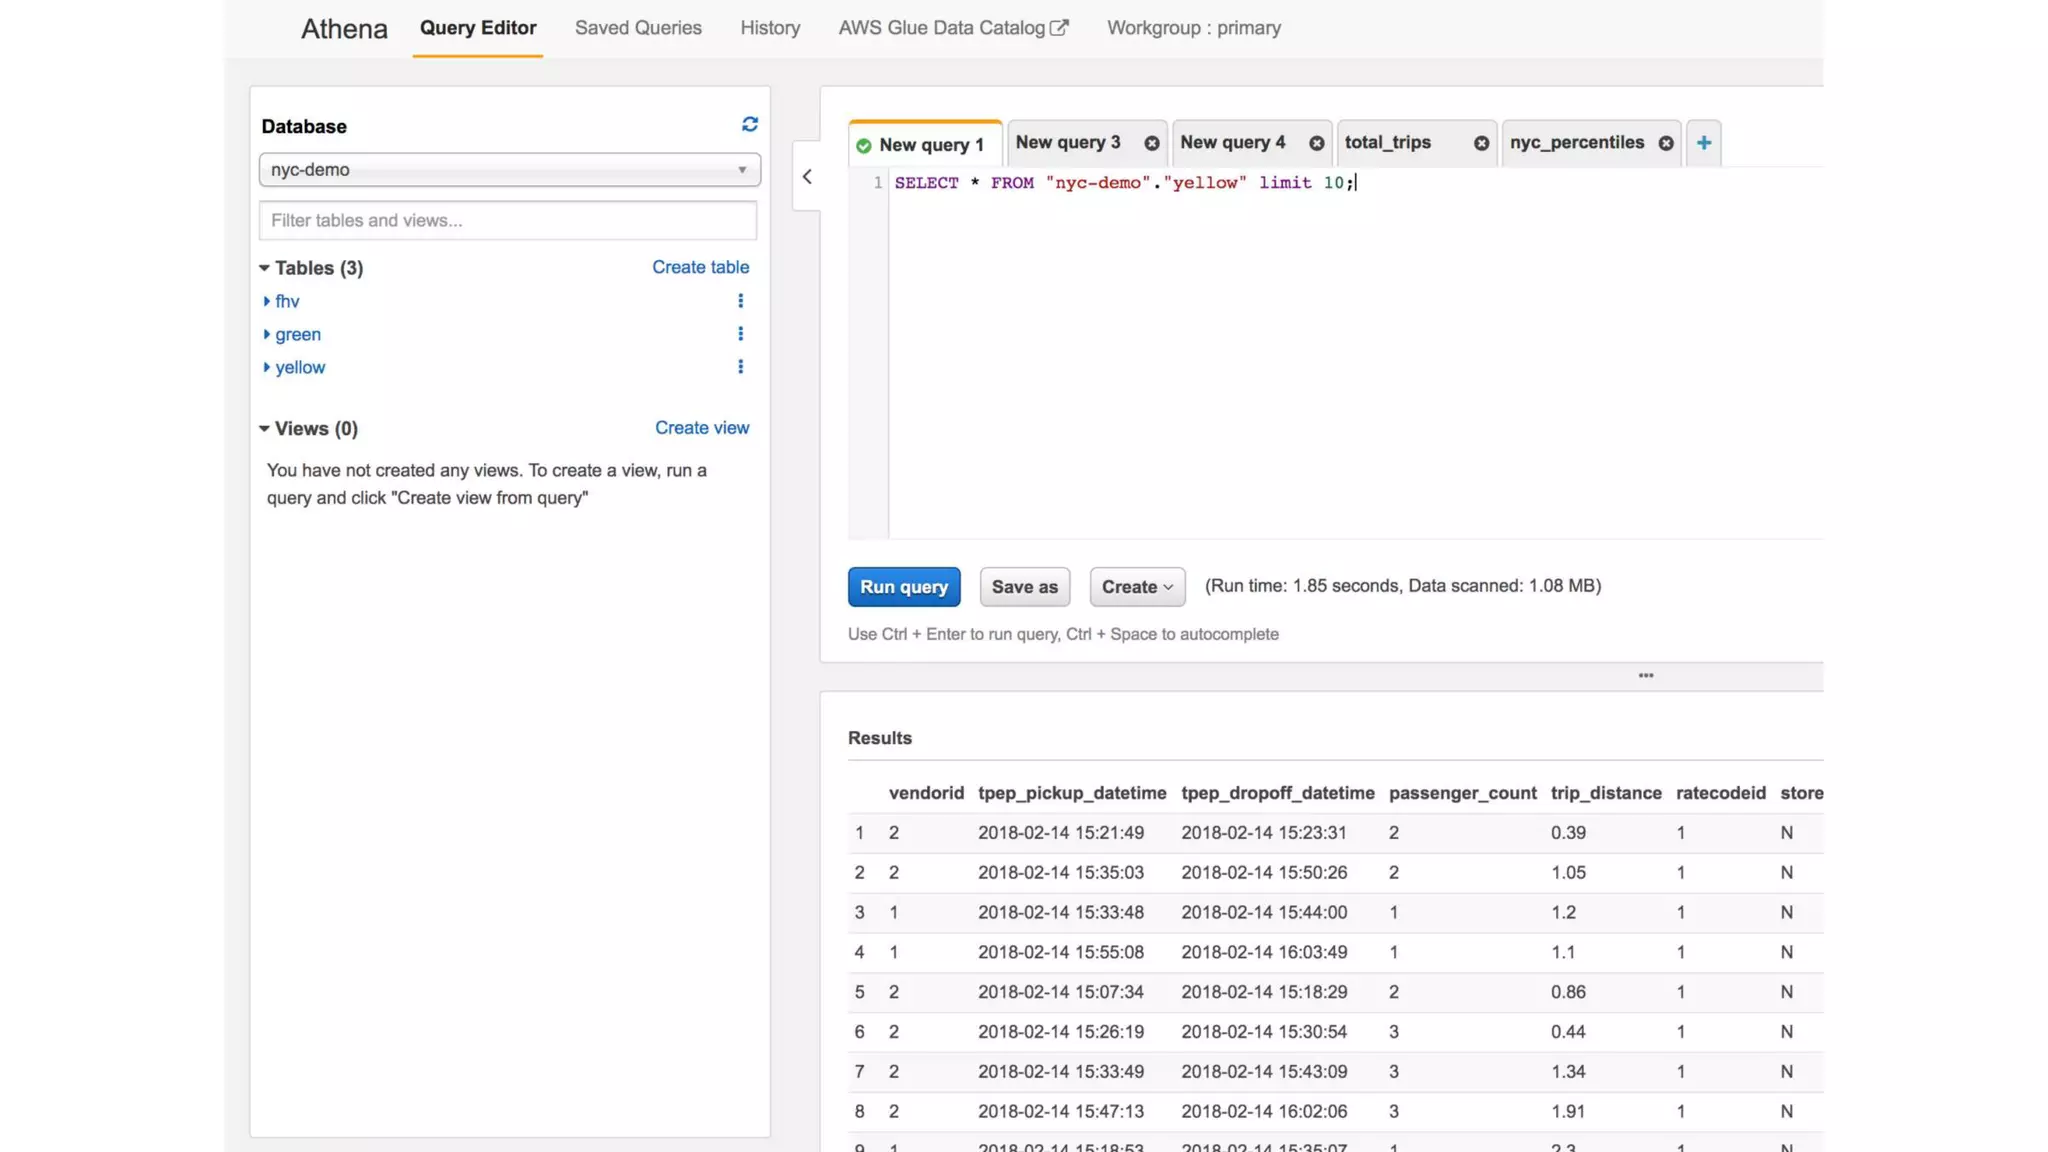The height and width of the screenshot is (1152, 2048).
Task: Collapse the left database sidebar
Action: [x=807, y=177]
